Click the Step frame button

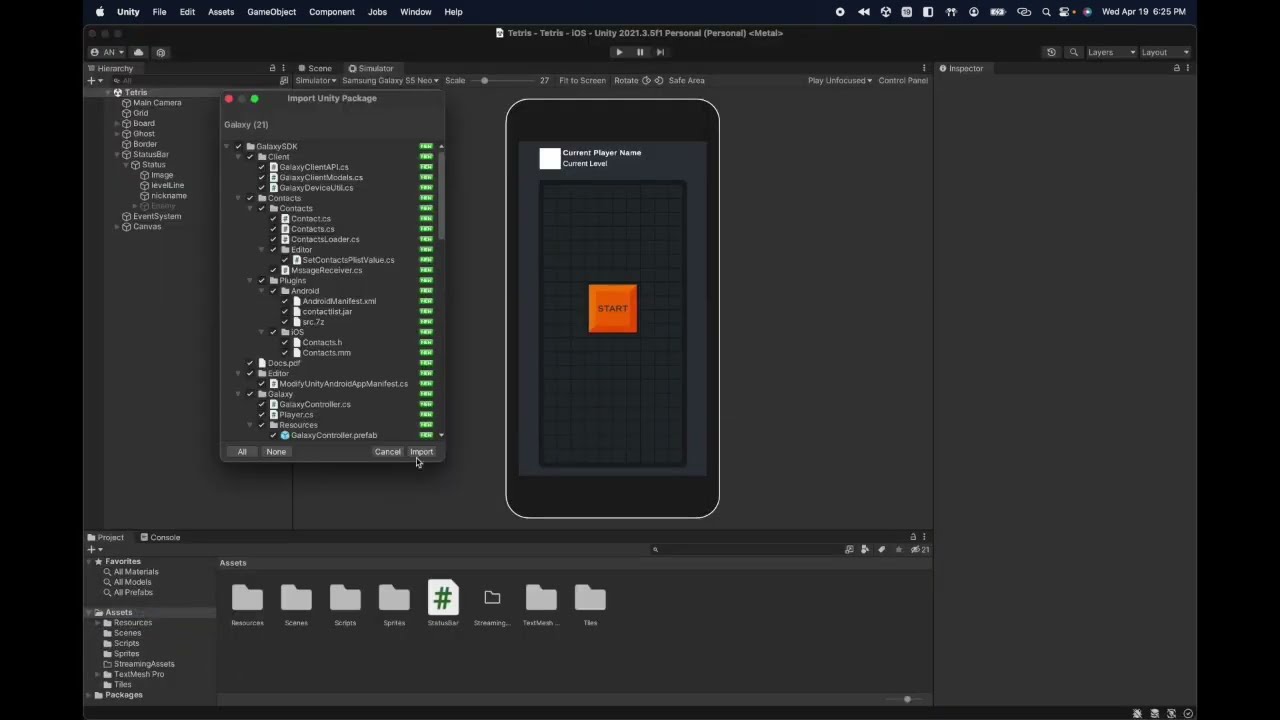pos(660,52)
